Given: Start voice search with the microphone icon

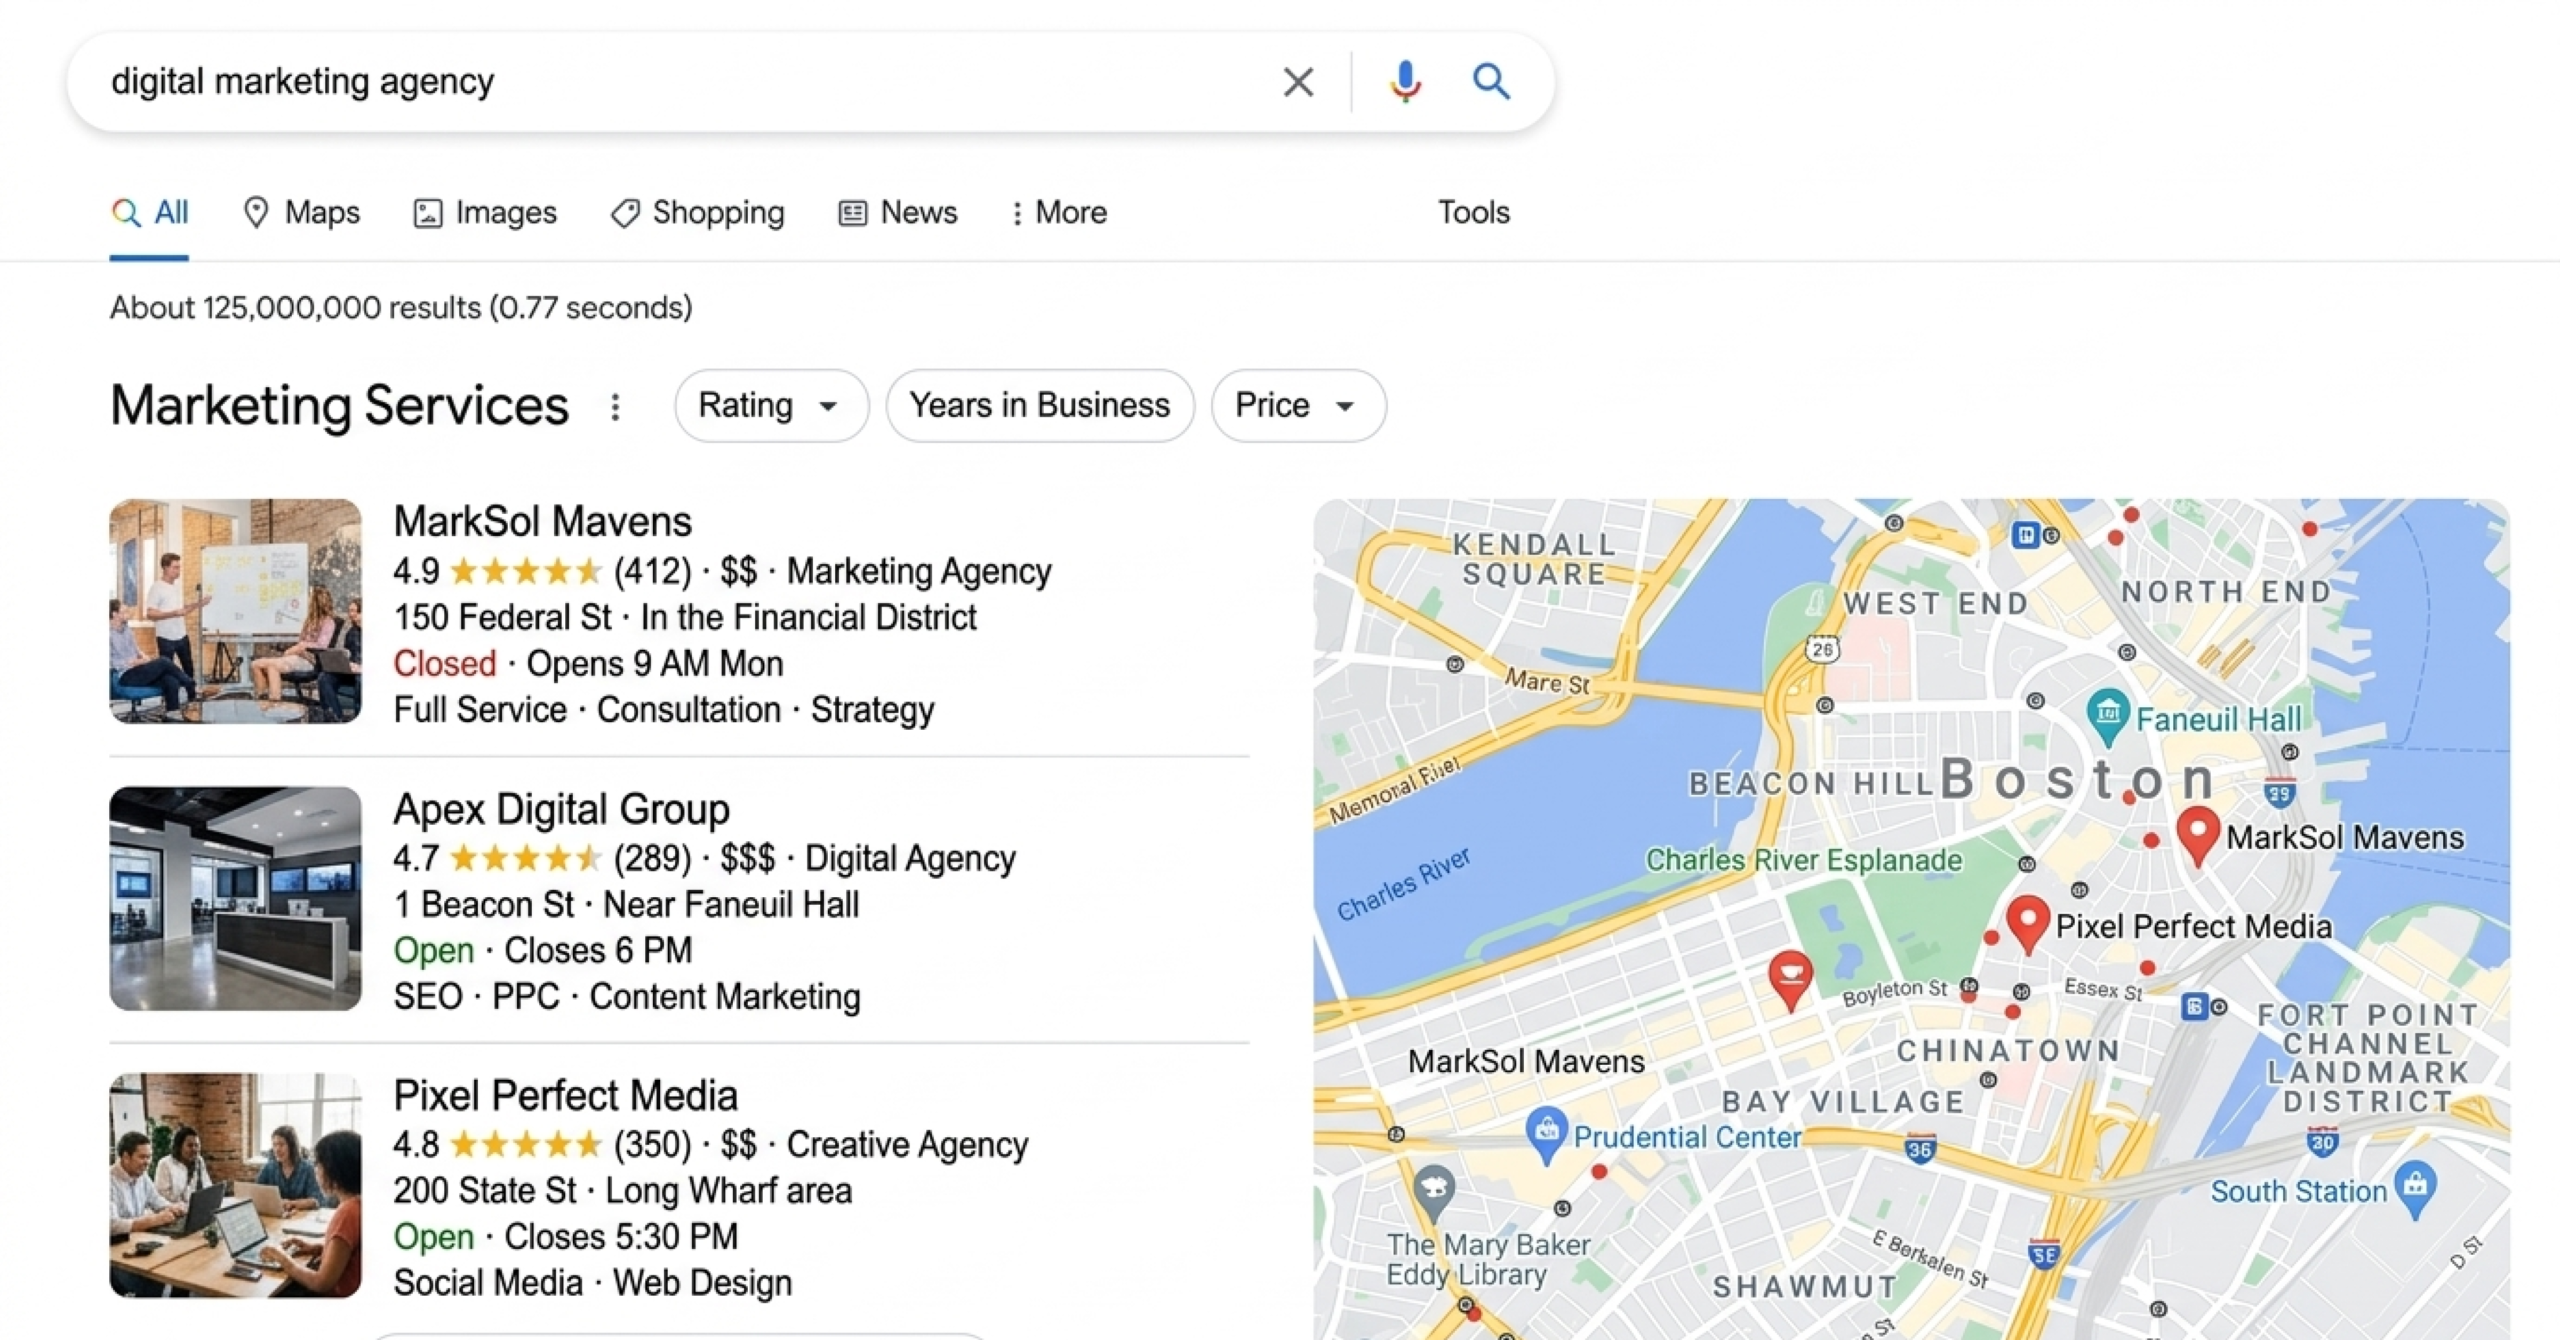Looking at the screenshot, I should [x=1405, y=81].
